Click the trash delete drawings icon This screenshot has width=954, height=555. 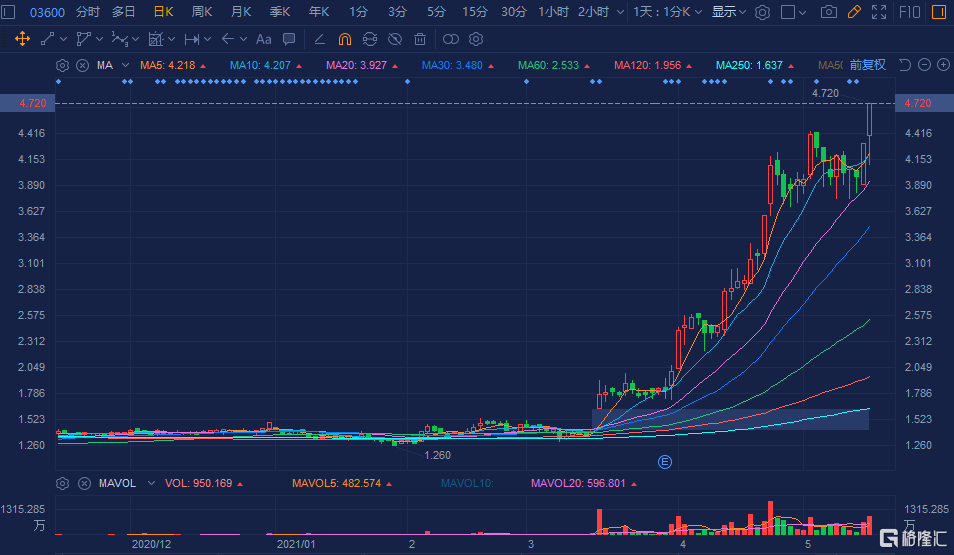click(420, 39)
